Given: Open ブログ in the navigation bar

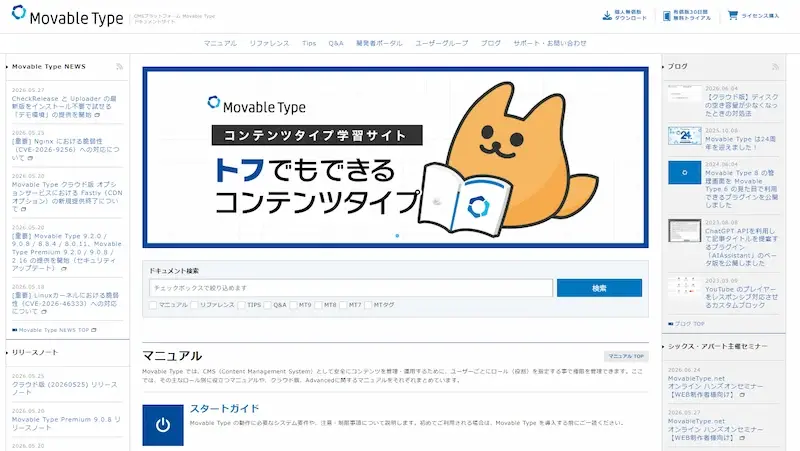Looking at the screenshot, I should 491,43.
